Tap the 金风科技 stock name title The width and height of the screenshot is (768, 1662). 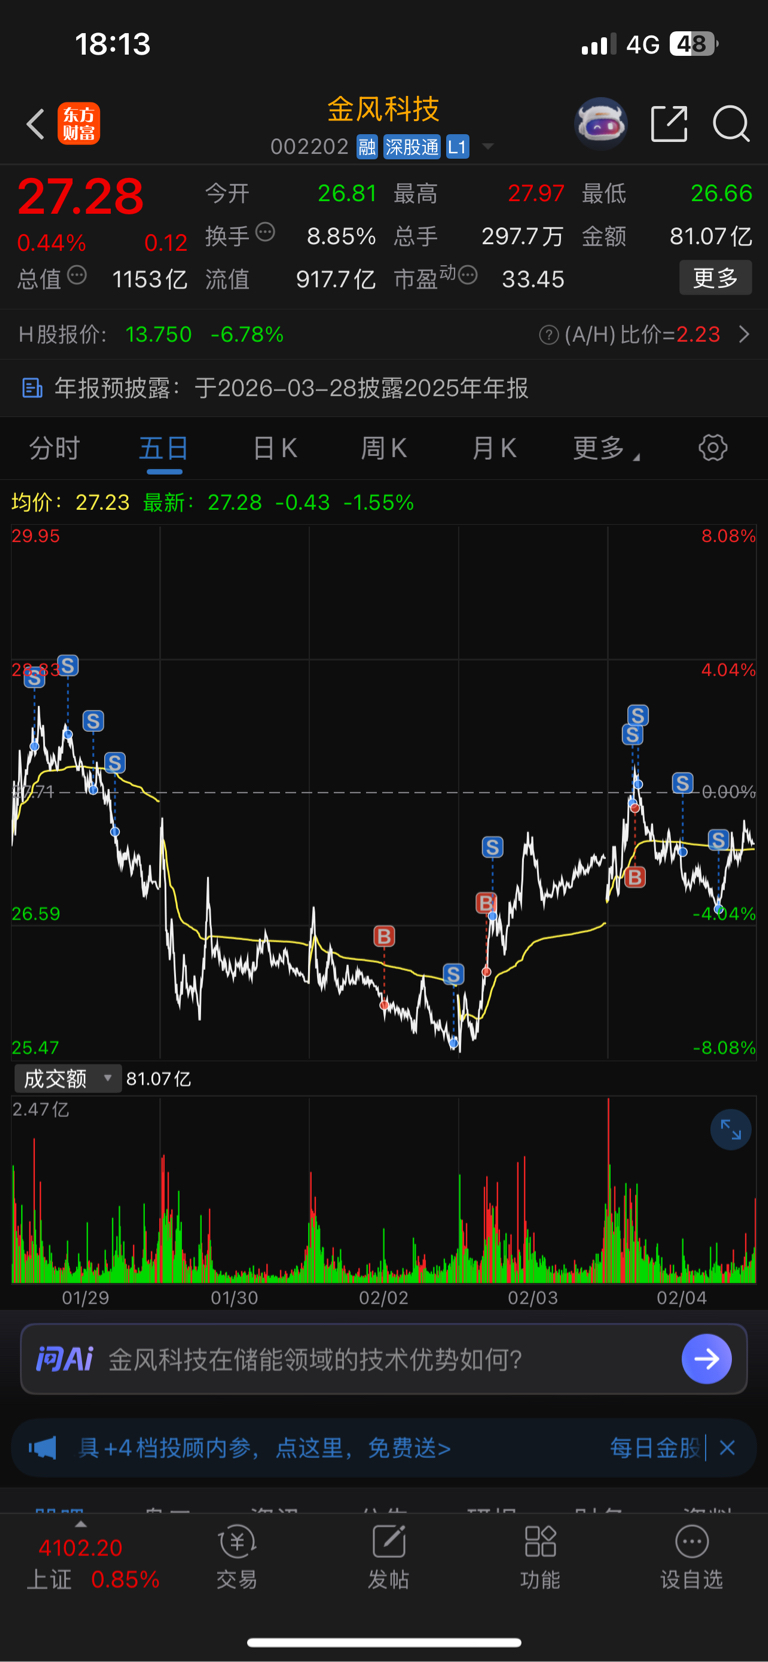[384, 108]
